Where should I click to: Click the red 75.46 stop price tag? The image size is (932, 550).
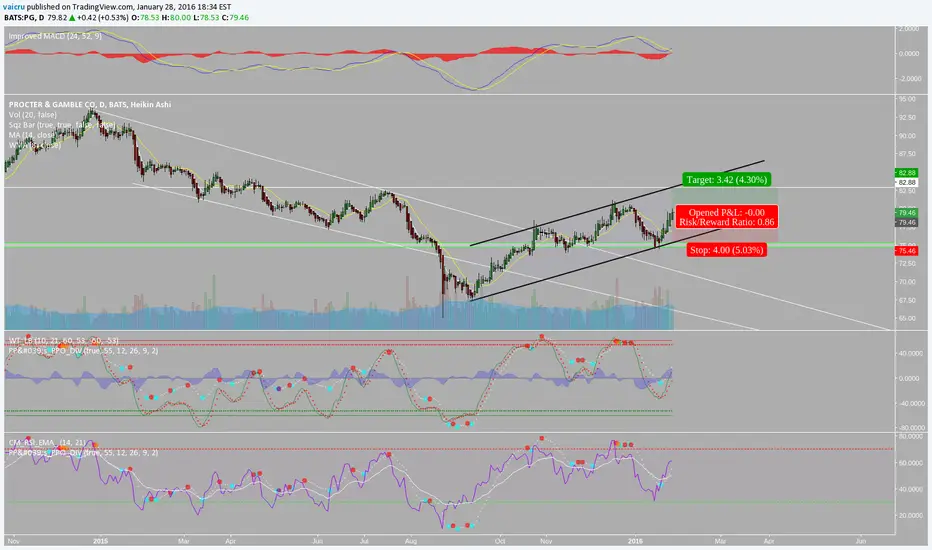[906, 251]
